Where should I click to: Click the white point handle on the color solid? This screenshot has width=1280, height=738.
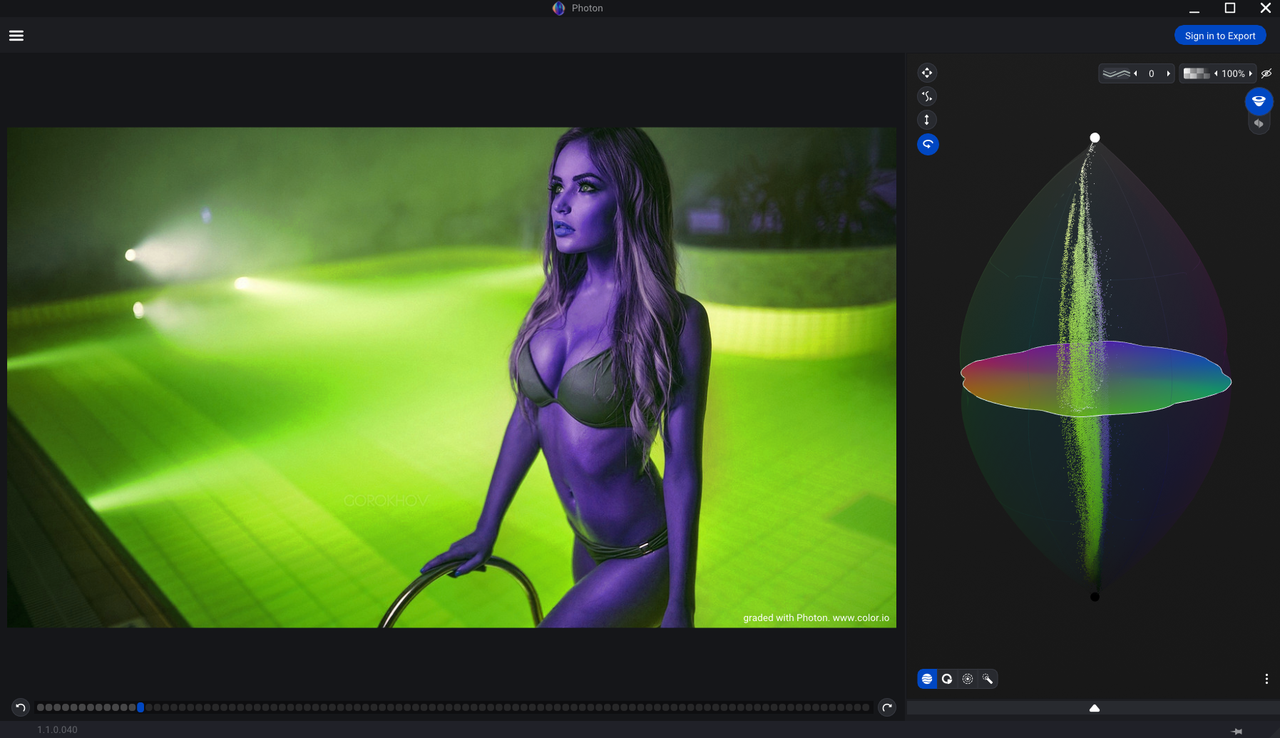tap(1095, 138)
